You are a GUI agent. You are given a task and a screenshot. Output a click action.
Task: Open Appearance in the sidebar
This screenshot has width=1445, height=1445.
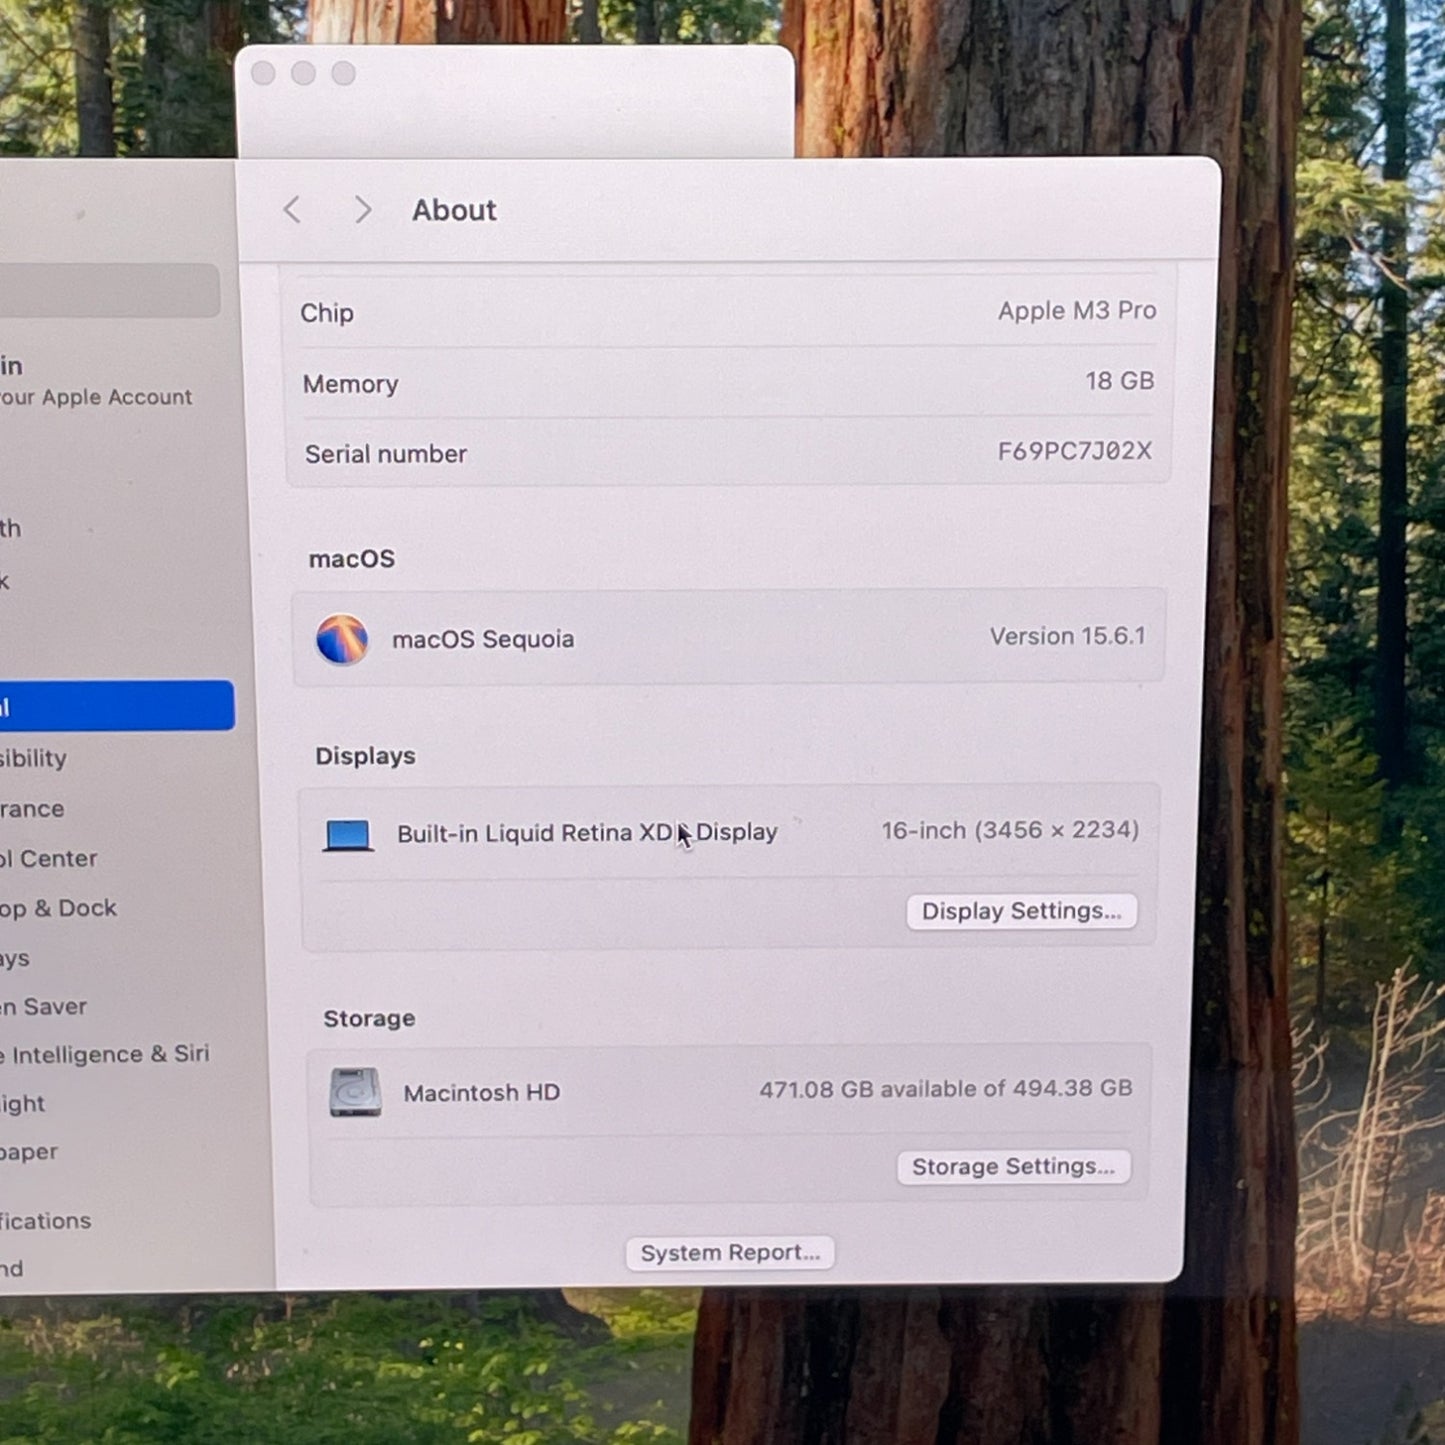click(33, 808)
